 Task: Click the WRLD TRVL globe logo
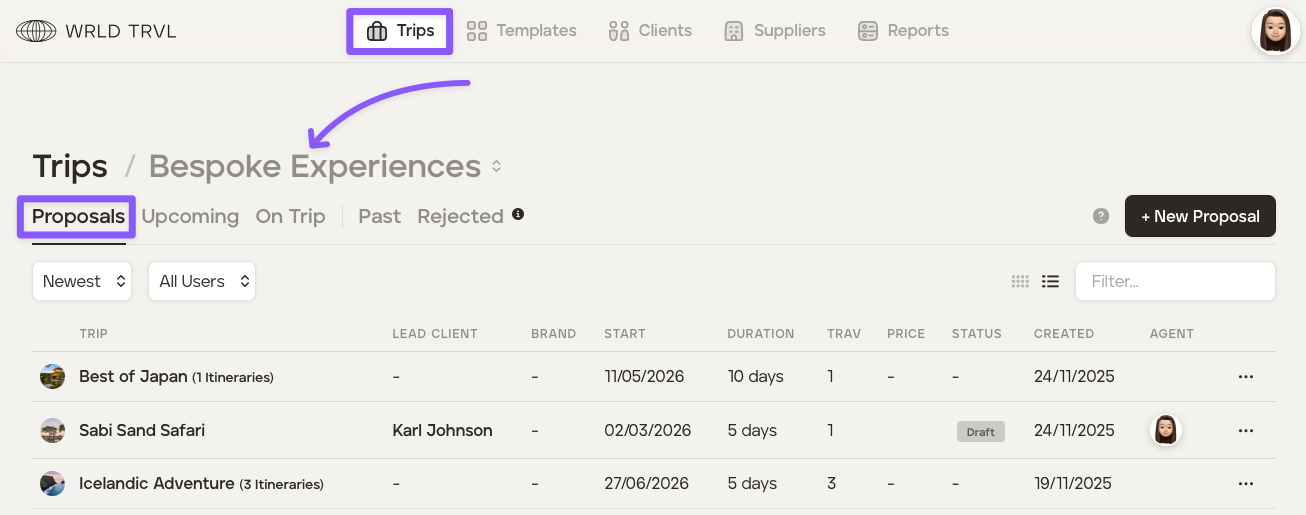coord(36,31)
